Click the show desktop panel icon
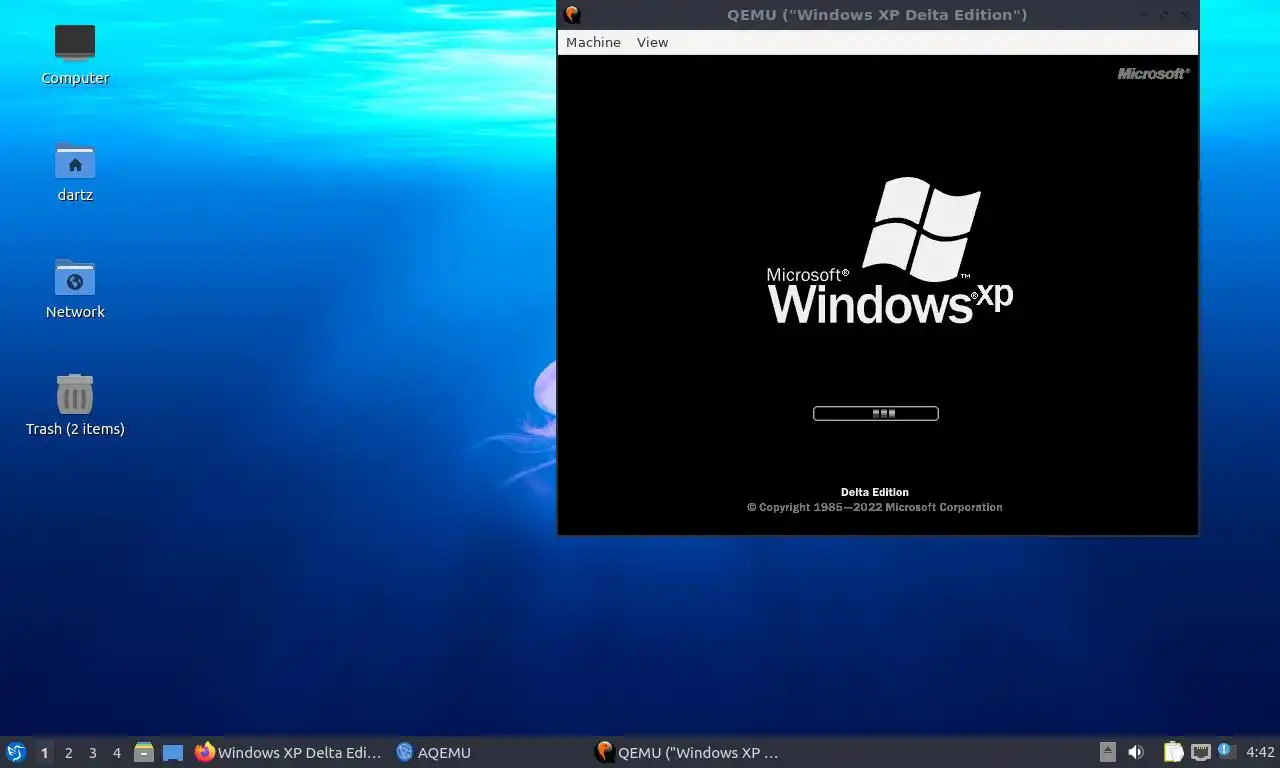 click(x=173, y=752)
